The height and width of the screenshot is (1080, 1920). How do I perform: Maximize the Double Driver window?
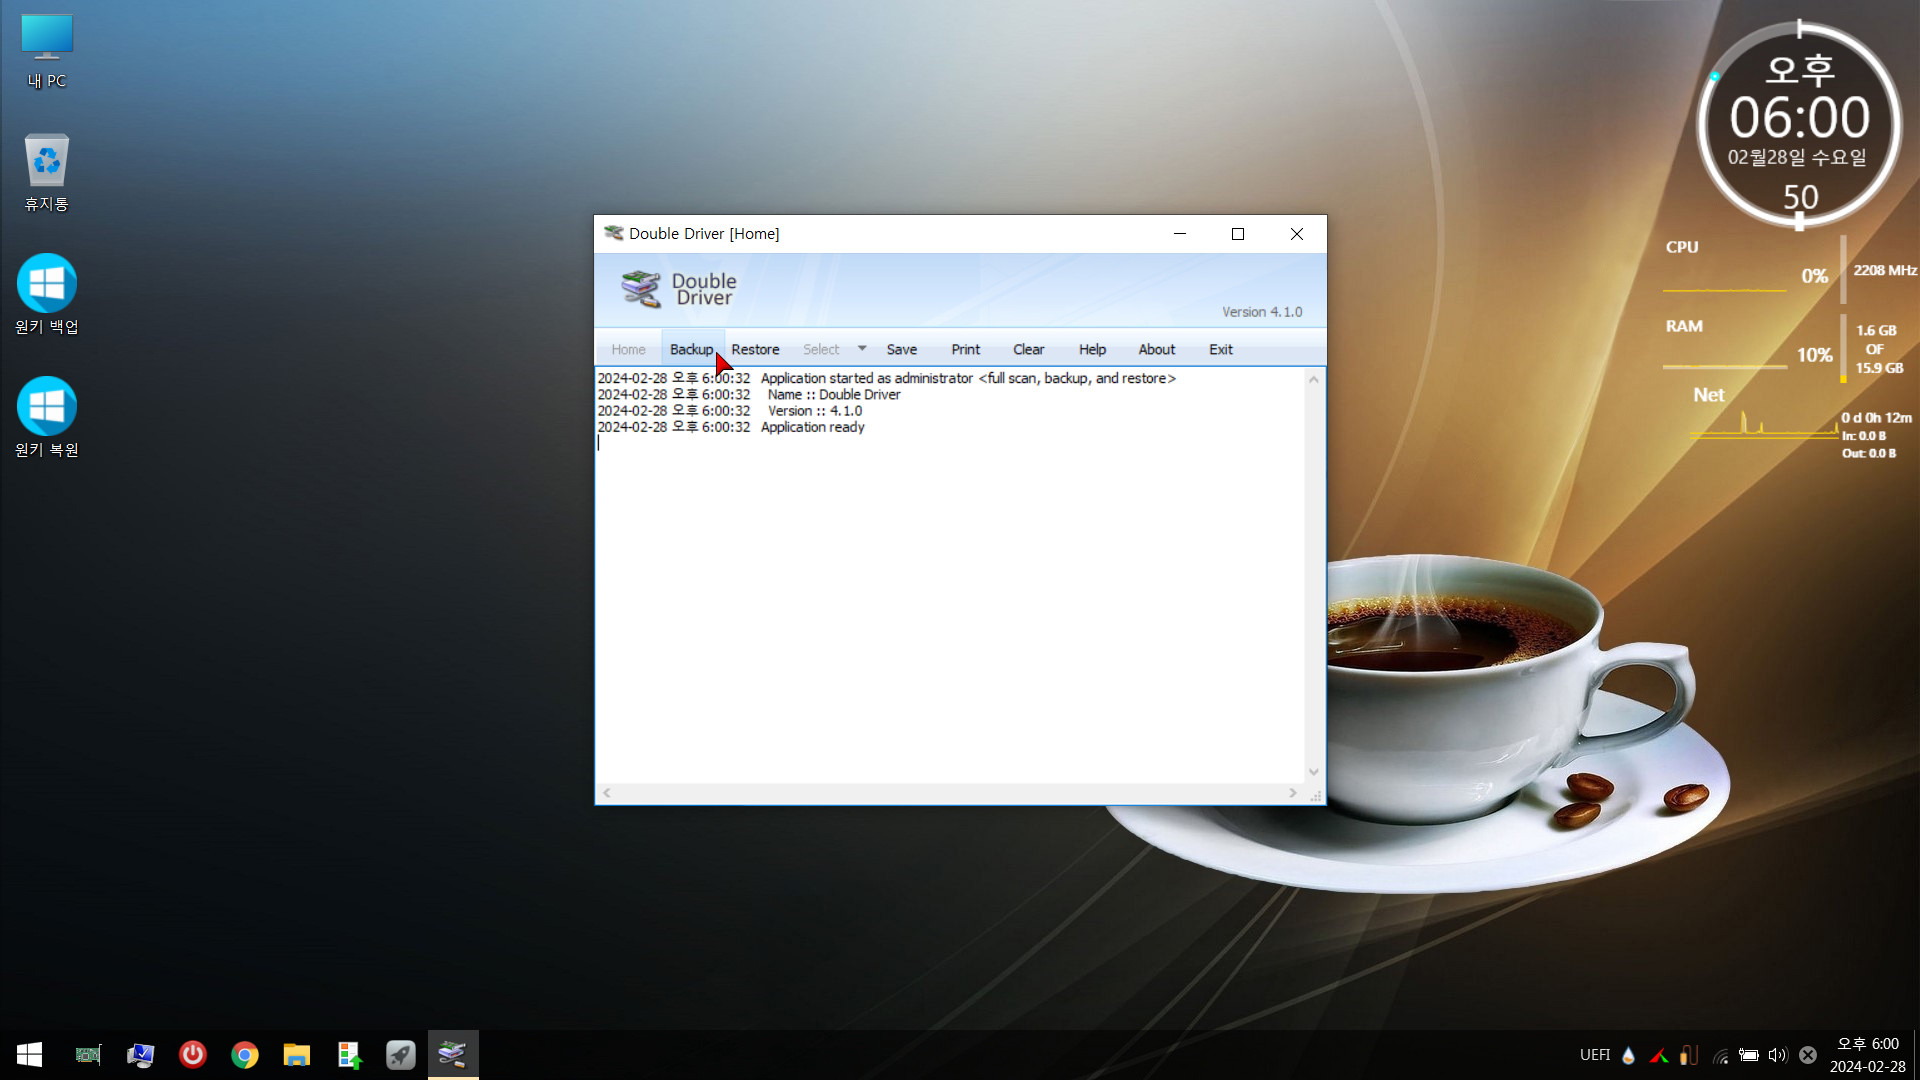point(1238,233)
